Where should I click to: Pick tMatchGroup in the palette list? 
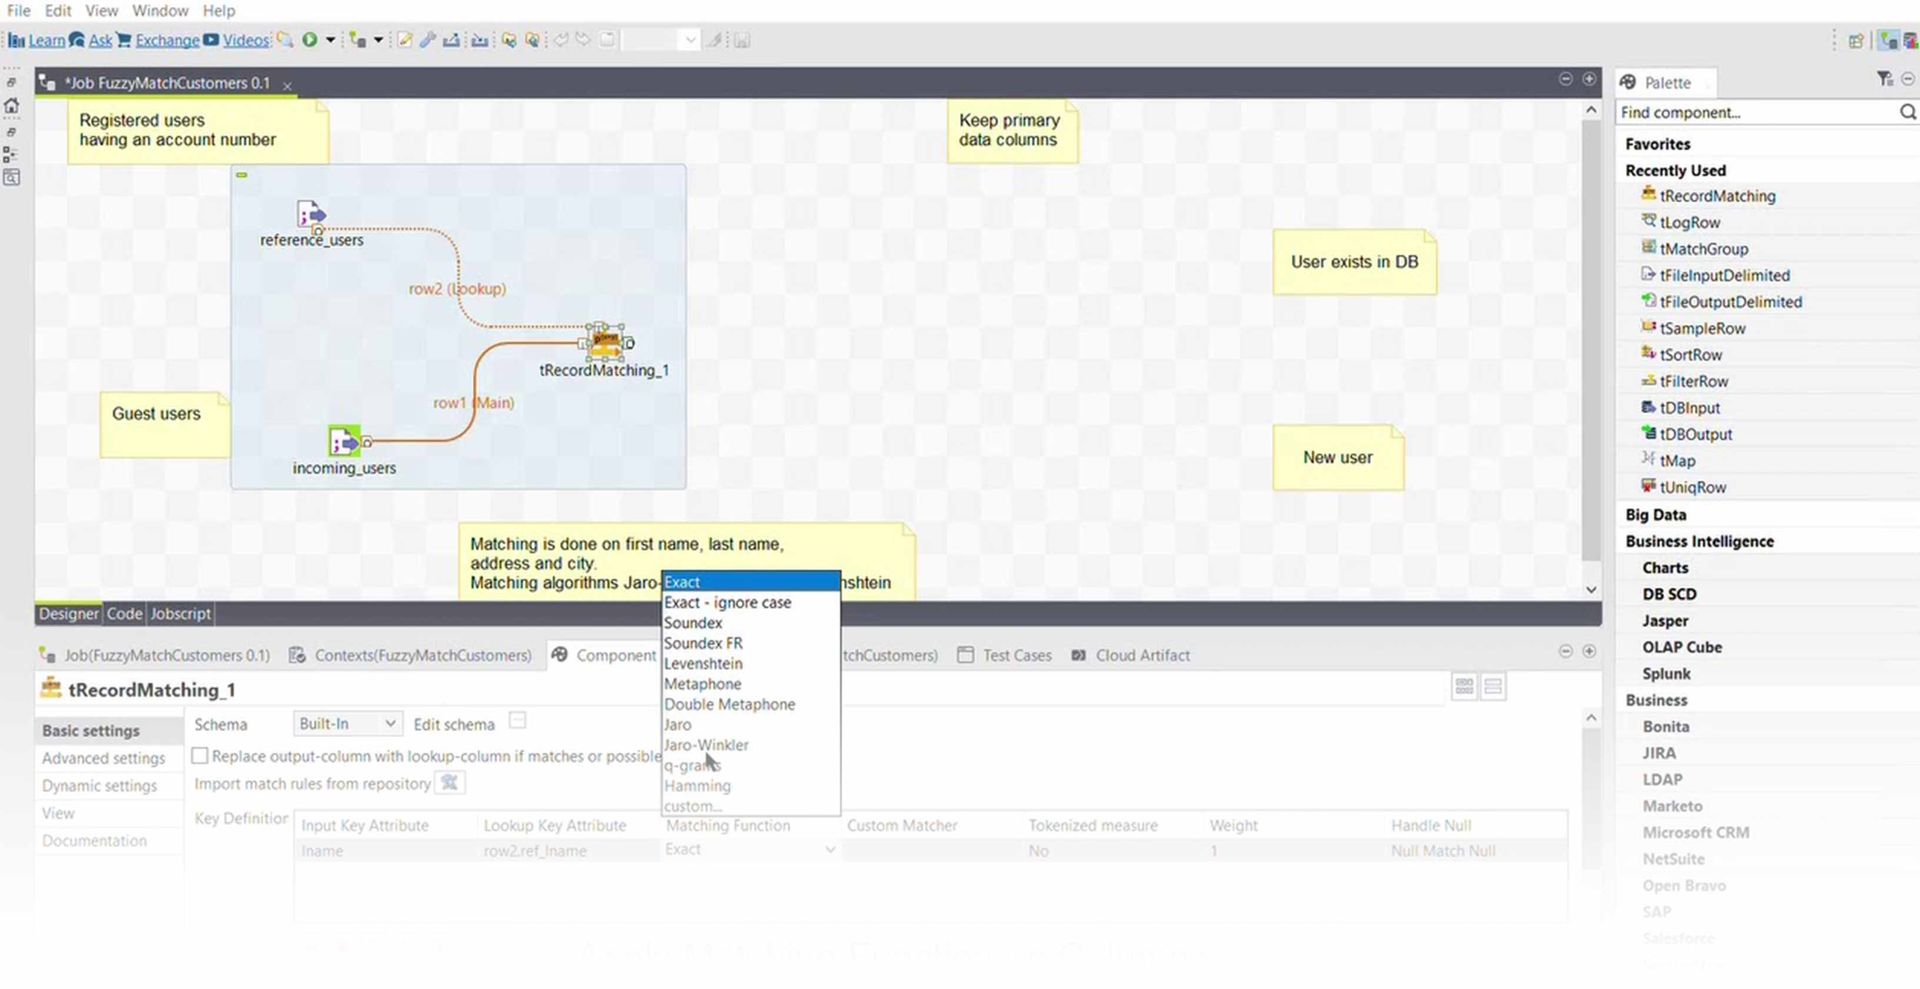point(1703,249)
